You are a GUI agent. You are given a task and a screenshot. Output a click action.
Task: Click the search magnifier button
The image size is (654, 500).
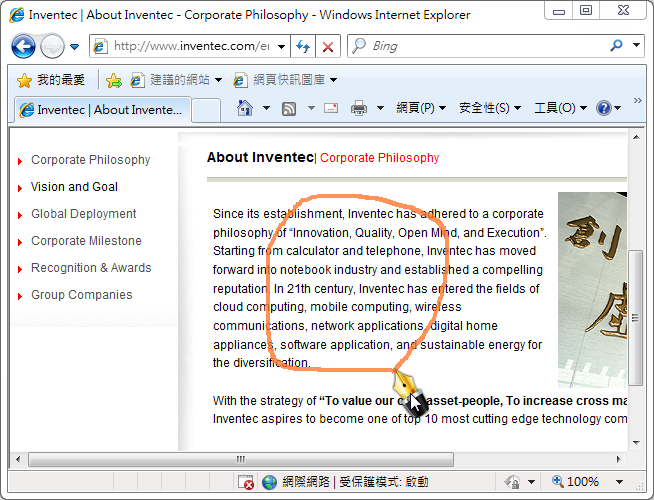point(616,46)
